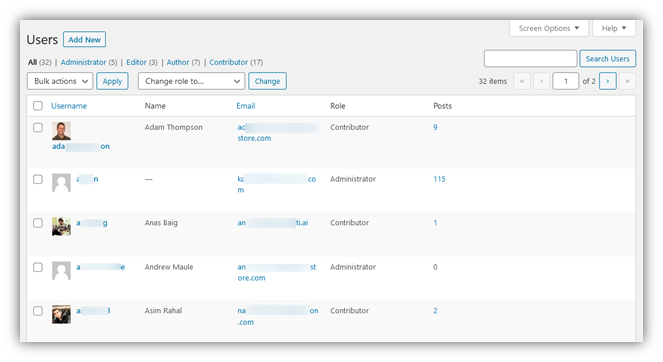Click Andrew Maule's placeholder avatar
This screenshot has width=663, height=362.
point(61,271)
